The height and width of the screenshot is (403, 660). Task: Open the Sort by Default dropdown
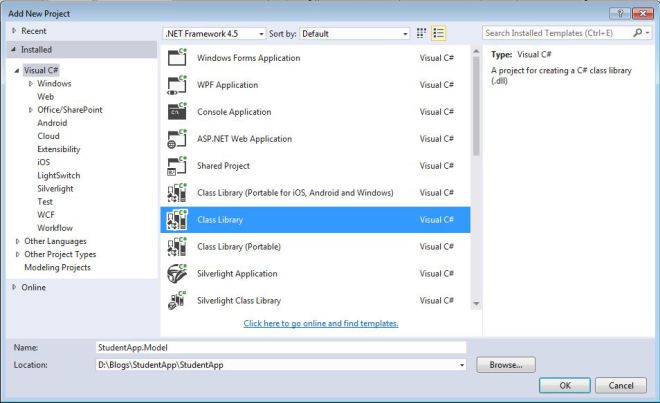[354, 34]
